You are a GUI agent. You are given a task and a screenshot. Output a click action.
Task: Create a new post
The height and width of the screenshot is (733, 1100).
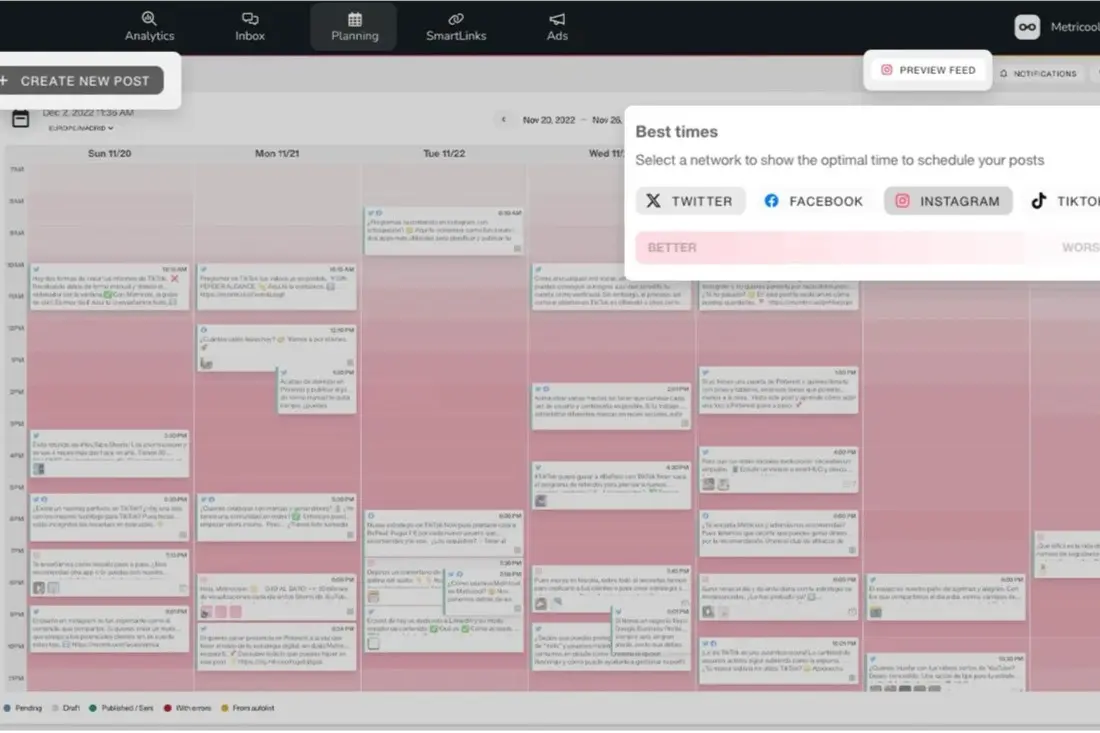point(82,81)
